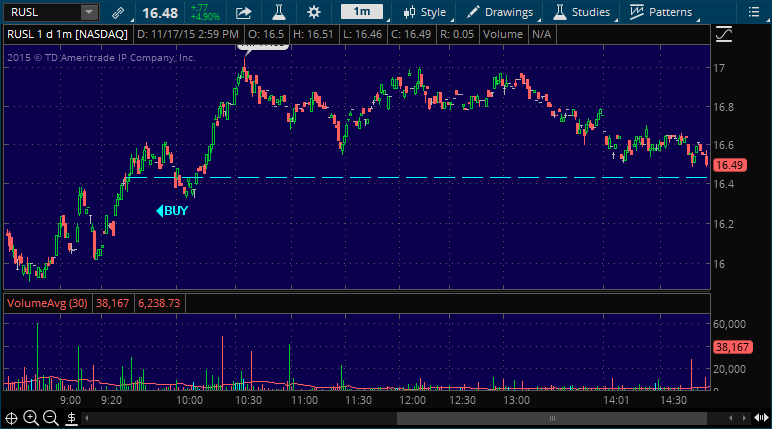Viewport: 772px width, 429px height.
Task: Click the Volume header field
Action: click(x=503, y=34)
